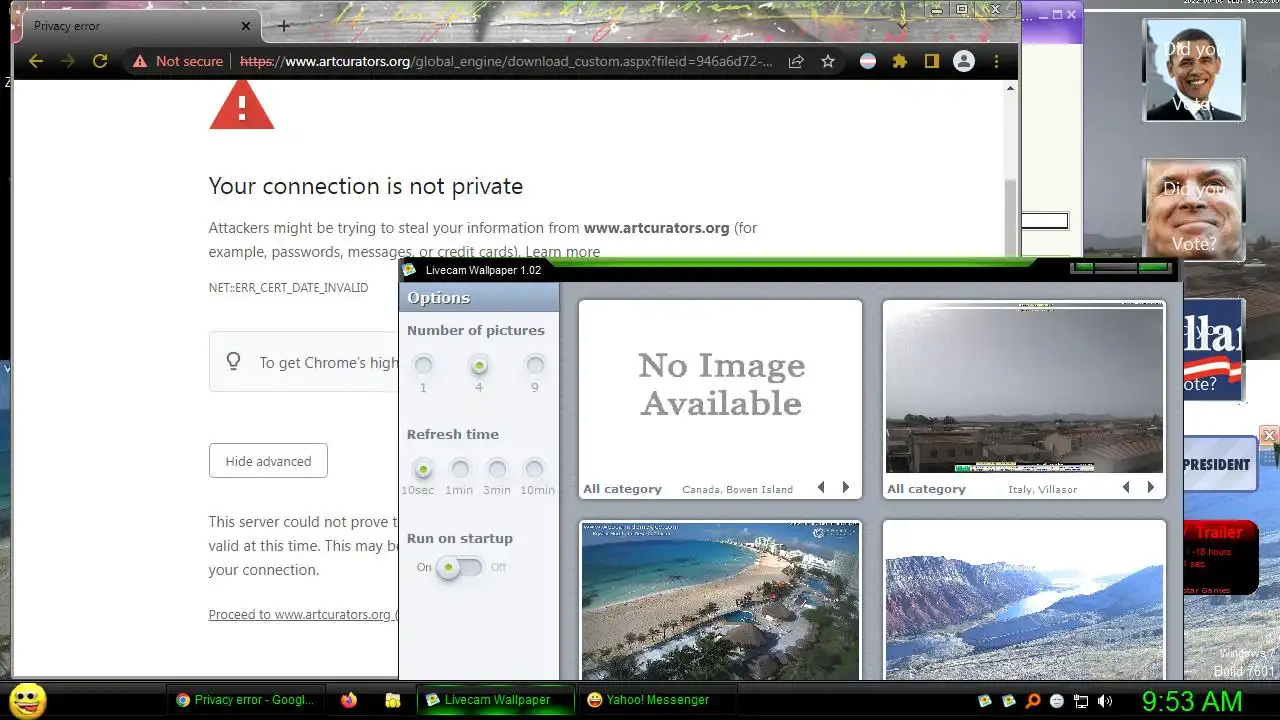Open the Italy, Villasor webcam image

pyautogui.click(x=1024, y=389)
